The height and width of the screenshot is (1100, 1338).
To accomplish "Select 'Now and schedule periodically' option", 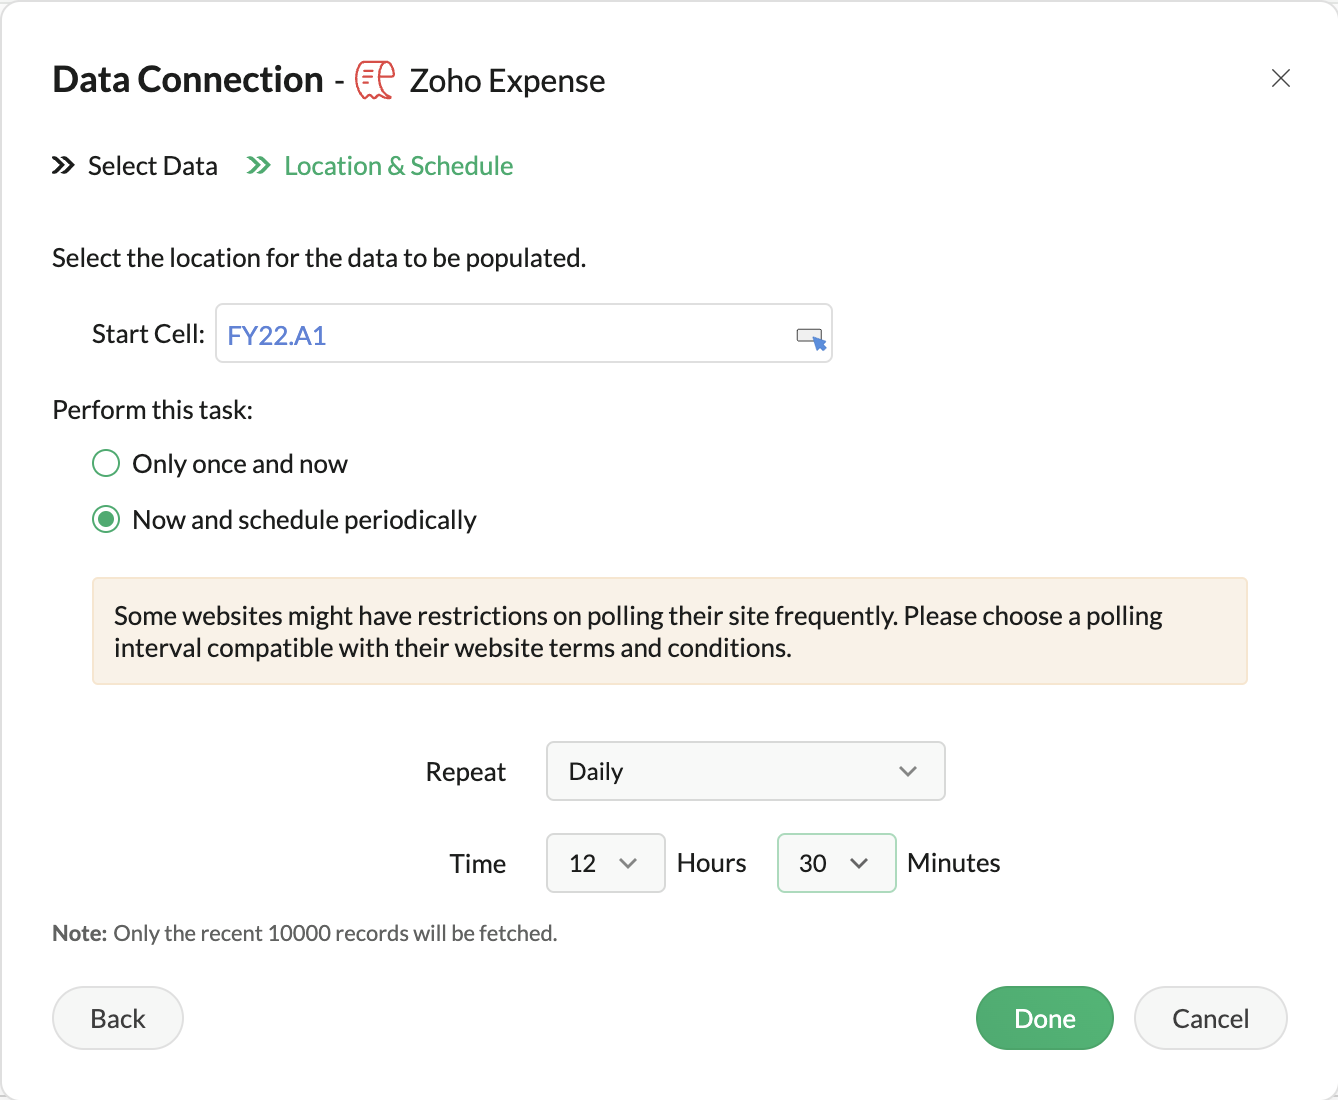I will (106, 520).
